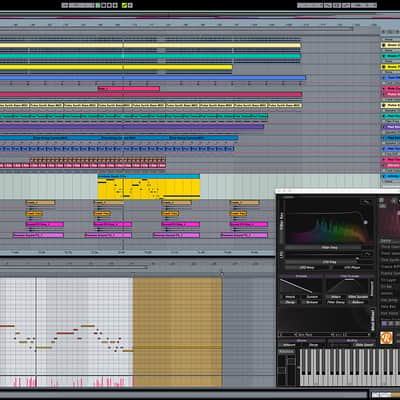Click the bottom time ruler of the arrangement

[137, 253]
